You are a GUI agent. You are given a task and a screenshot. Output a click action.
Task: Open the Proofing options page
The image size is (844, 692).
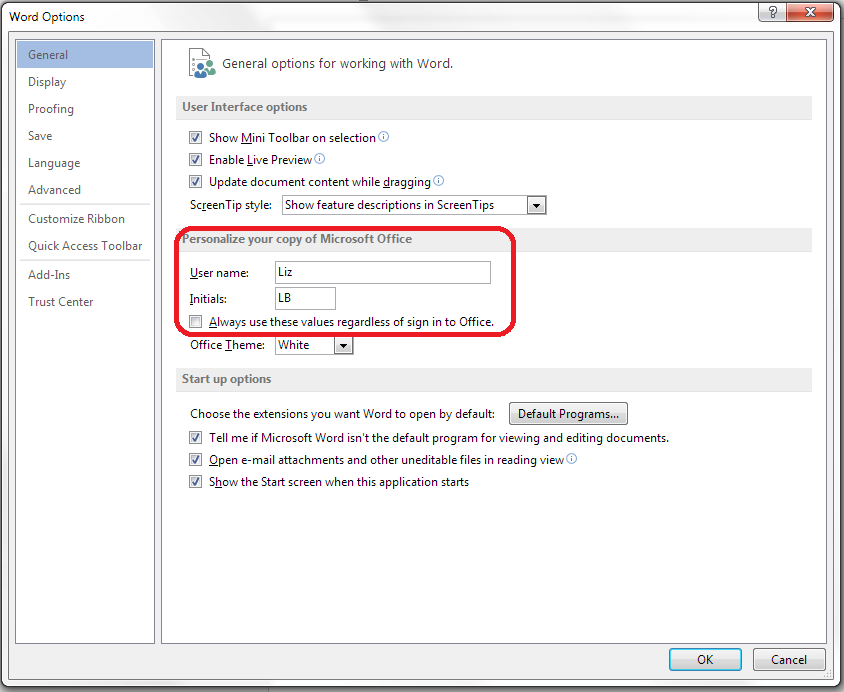pos(51,109)
